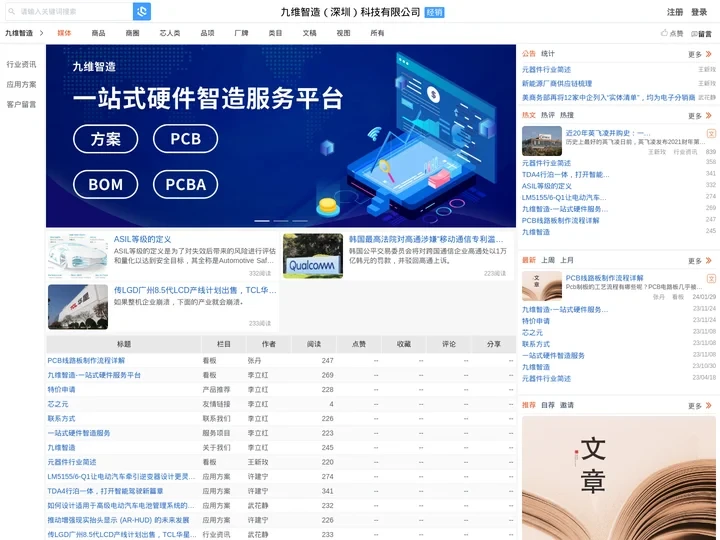Open 芯之元 row in the table
Viewport: 720px width, 540px height.
pos(58,404)
